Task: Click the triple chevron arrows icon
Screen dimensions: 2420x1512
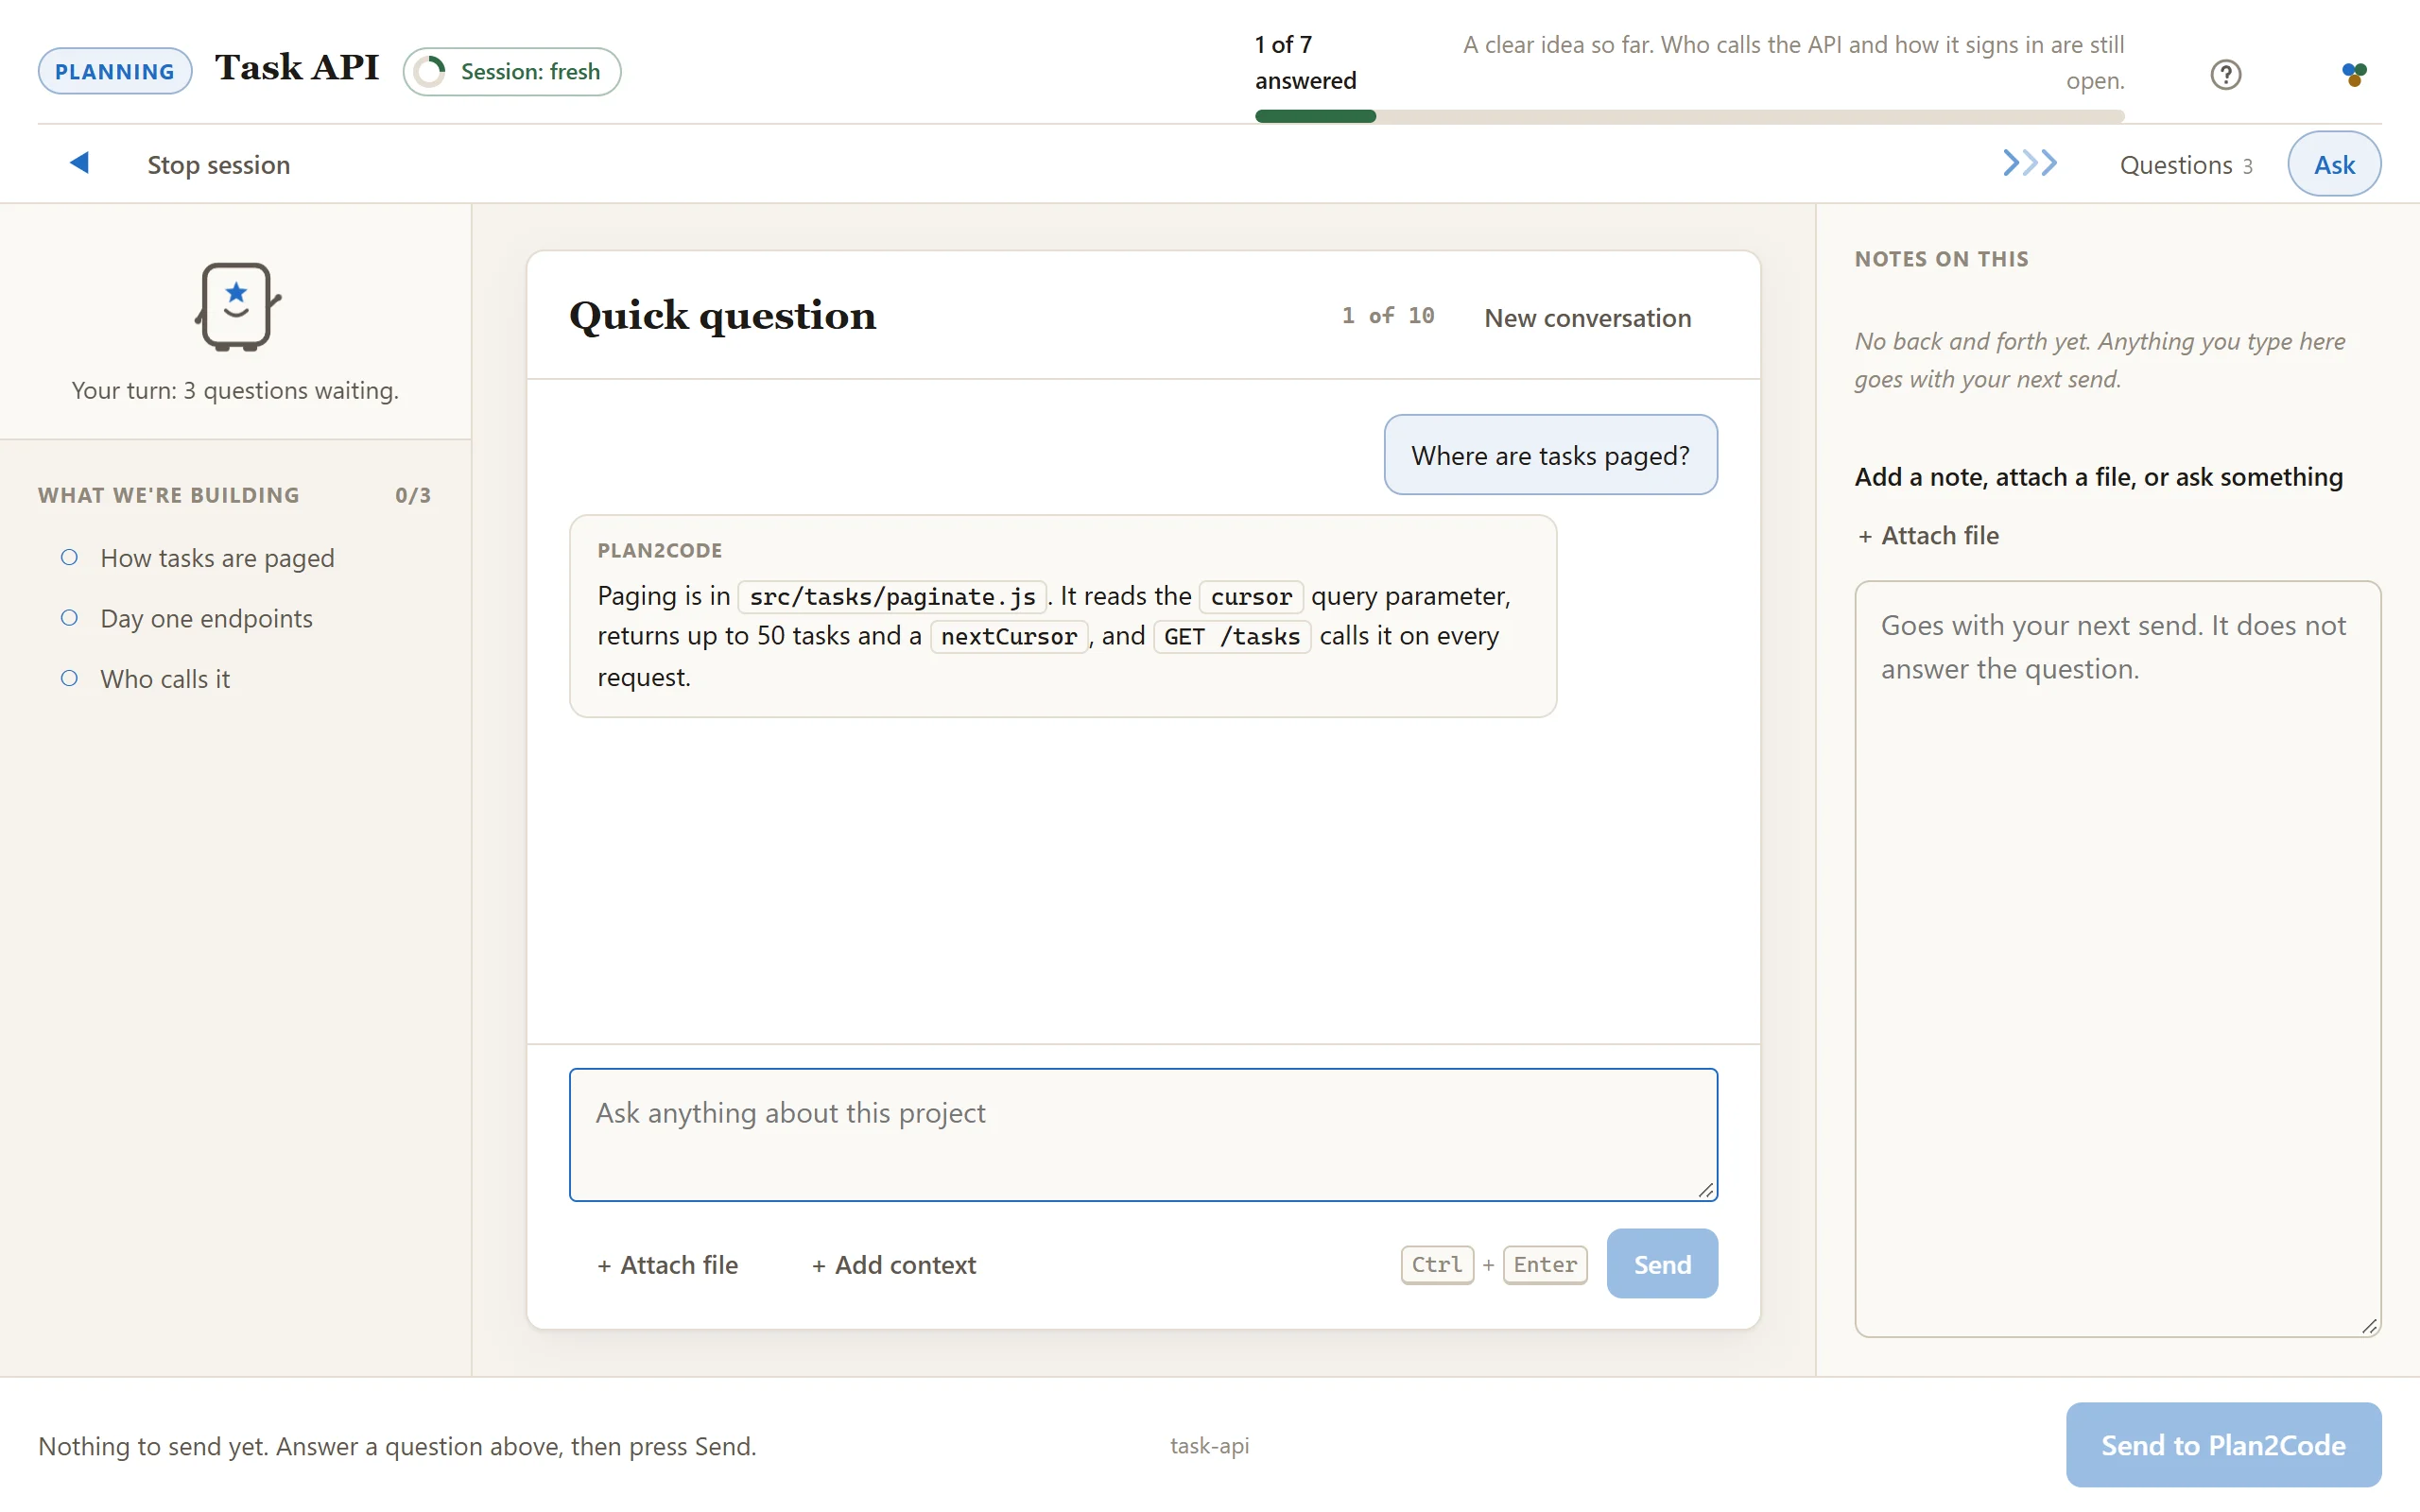Action: (2029, 163)
